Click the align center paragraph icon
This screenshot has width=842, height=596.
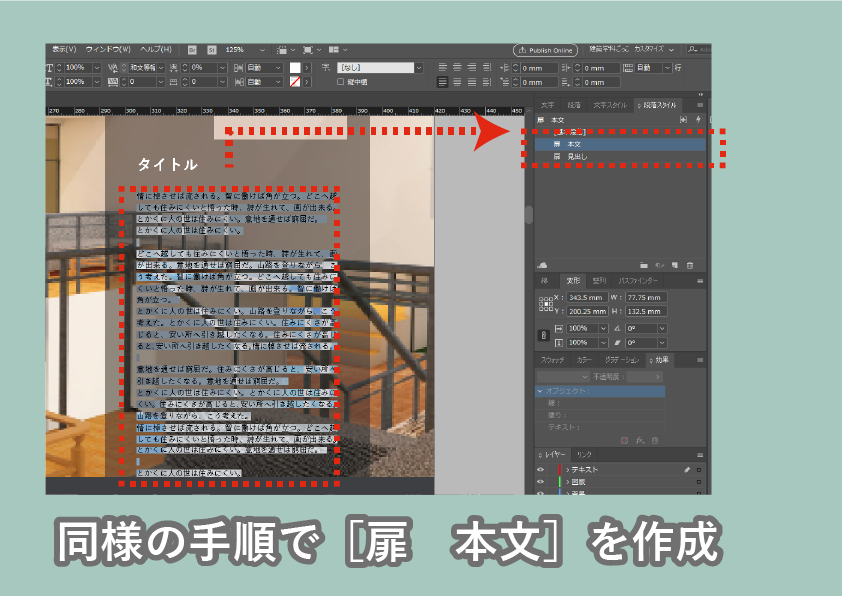coord(457,67)
